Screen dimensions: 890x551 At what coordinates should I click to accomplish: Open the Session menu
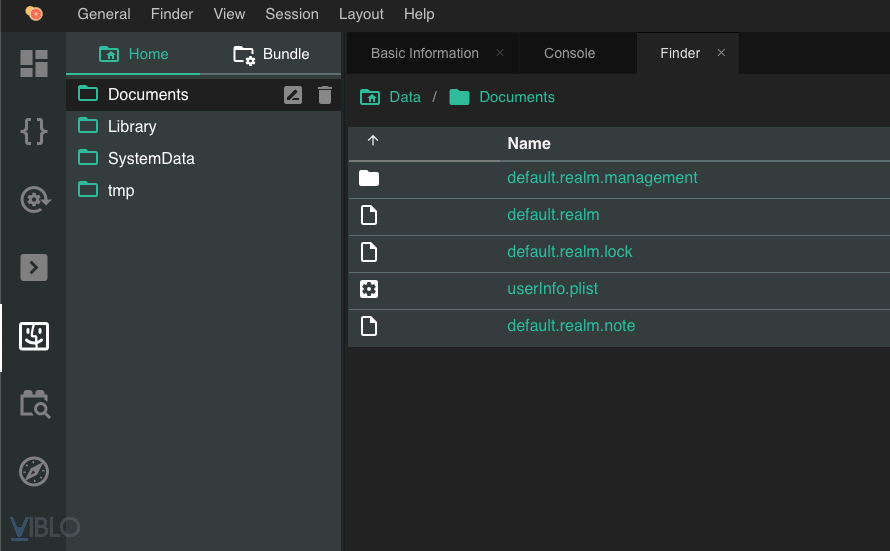[292, 14]
